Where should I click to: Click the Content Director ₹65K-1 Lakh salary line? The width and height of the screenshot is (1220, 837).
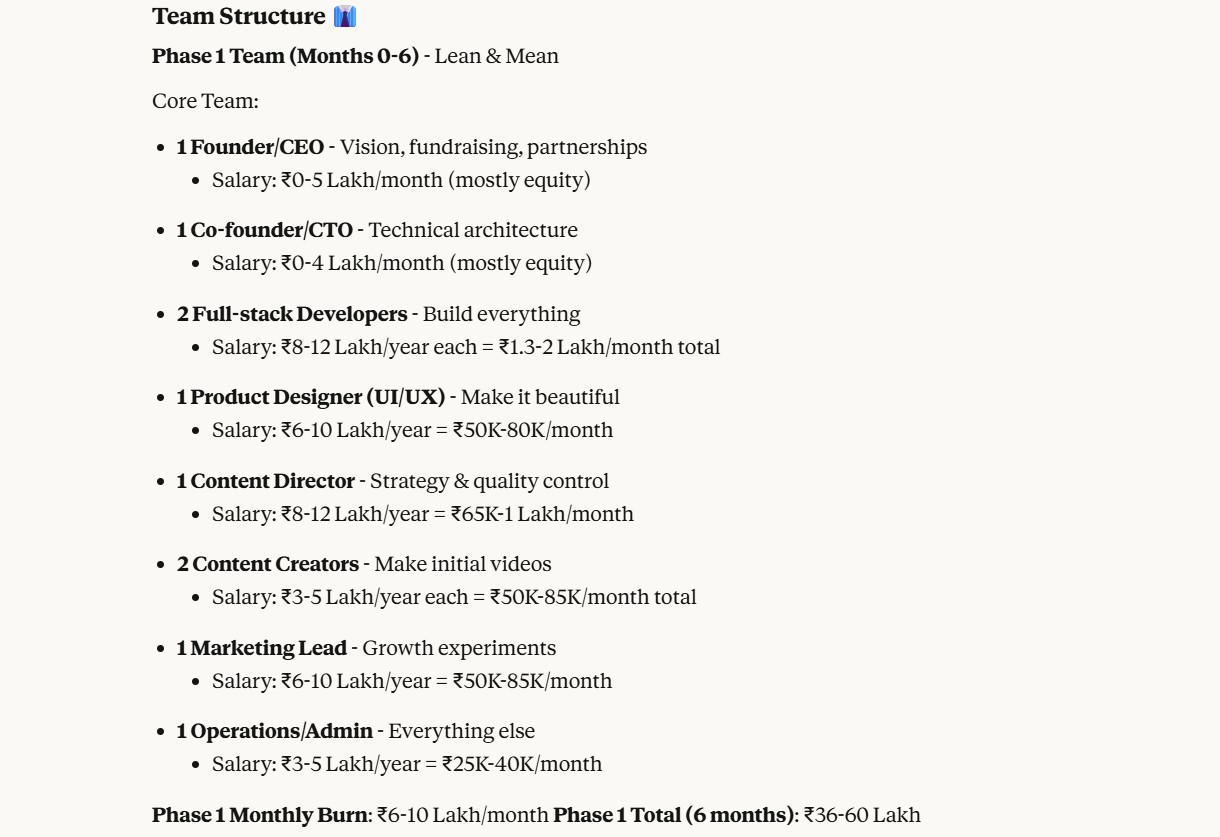pyautogui.click(x=422, y=514)
